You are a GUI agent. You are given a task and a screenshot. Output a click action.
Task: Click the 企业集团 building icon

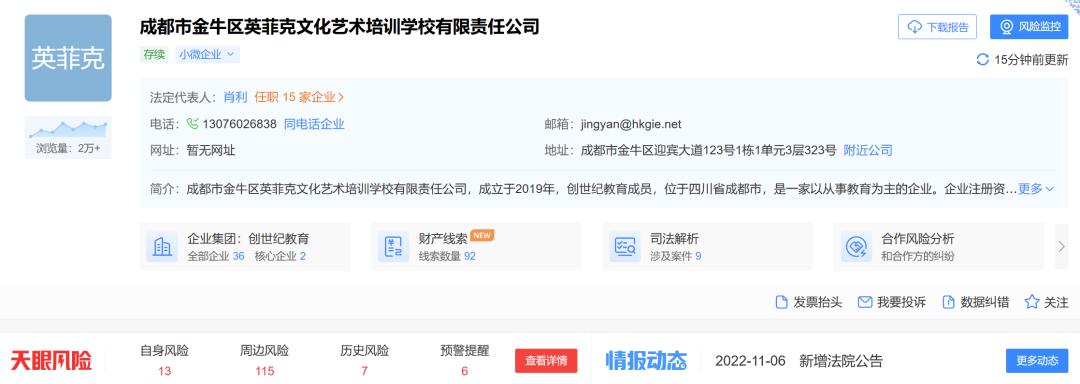pos(162,246)
